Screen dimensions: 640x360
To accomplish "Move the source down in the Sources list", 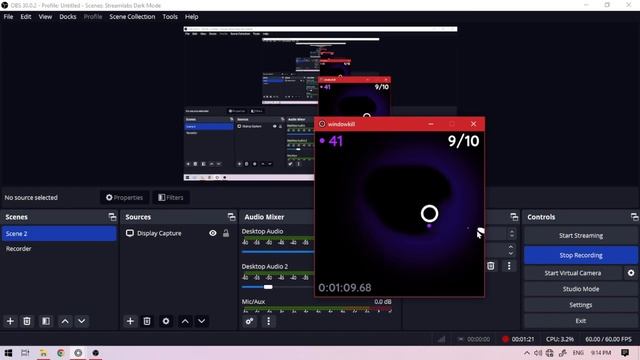I will click(202, 321).
